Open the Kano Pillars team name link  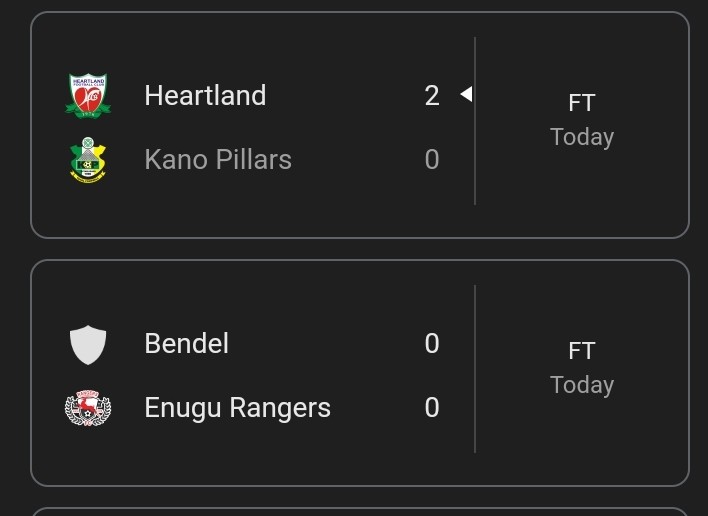218,159
